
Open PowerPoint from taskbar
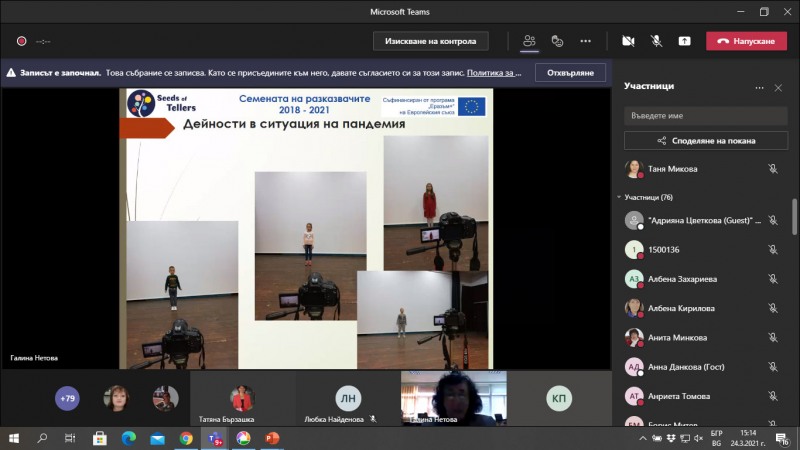coord(272,438)
